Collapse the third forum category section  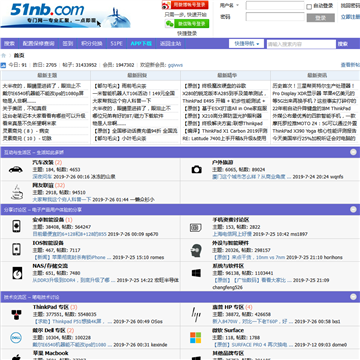point(353,296)
